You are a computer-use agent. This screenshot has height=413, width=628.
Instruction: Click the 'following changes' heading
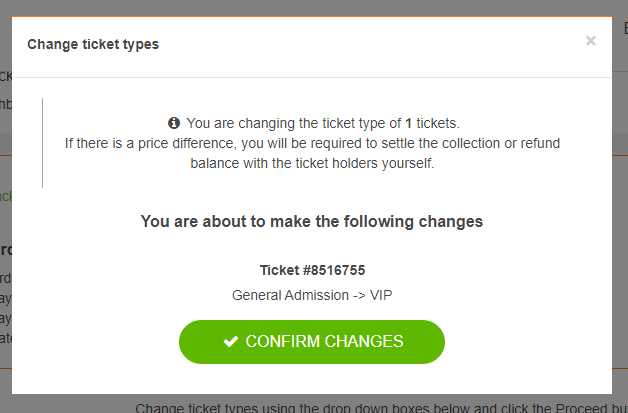pos(311,222)
